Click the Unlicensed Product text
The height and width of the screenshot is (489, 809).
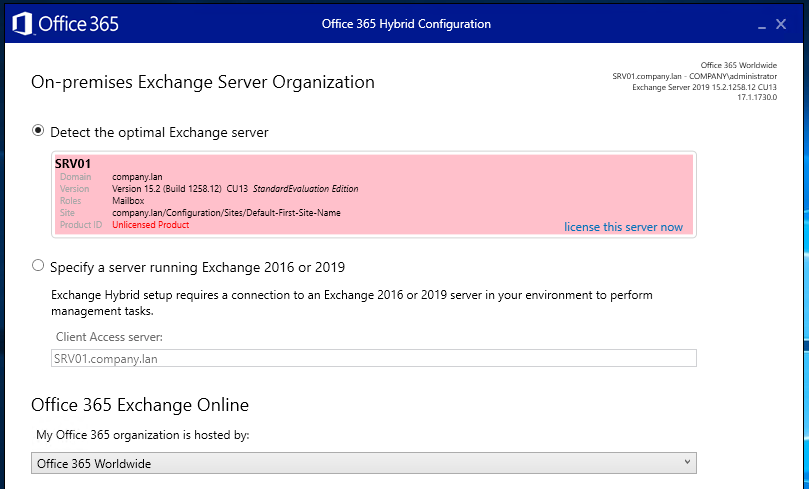tap(151, 225)
